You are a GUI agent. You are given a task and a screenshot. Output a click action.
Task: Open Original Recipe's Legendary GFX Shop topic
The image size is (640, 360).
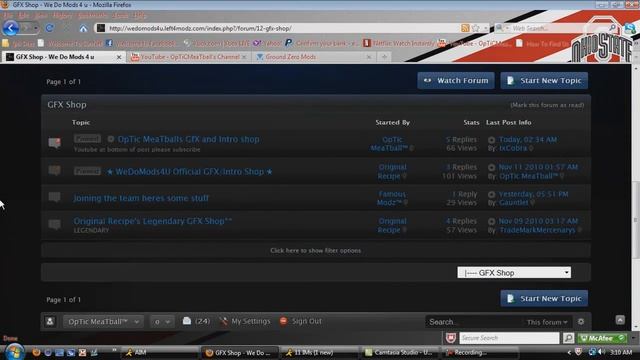[153, 221]
